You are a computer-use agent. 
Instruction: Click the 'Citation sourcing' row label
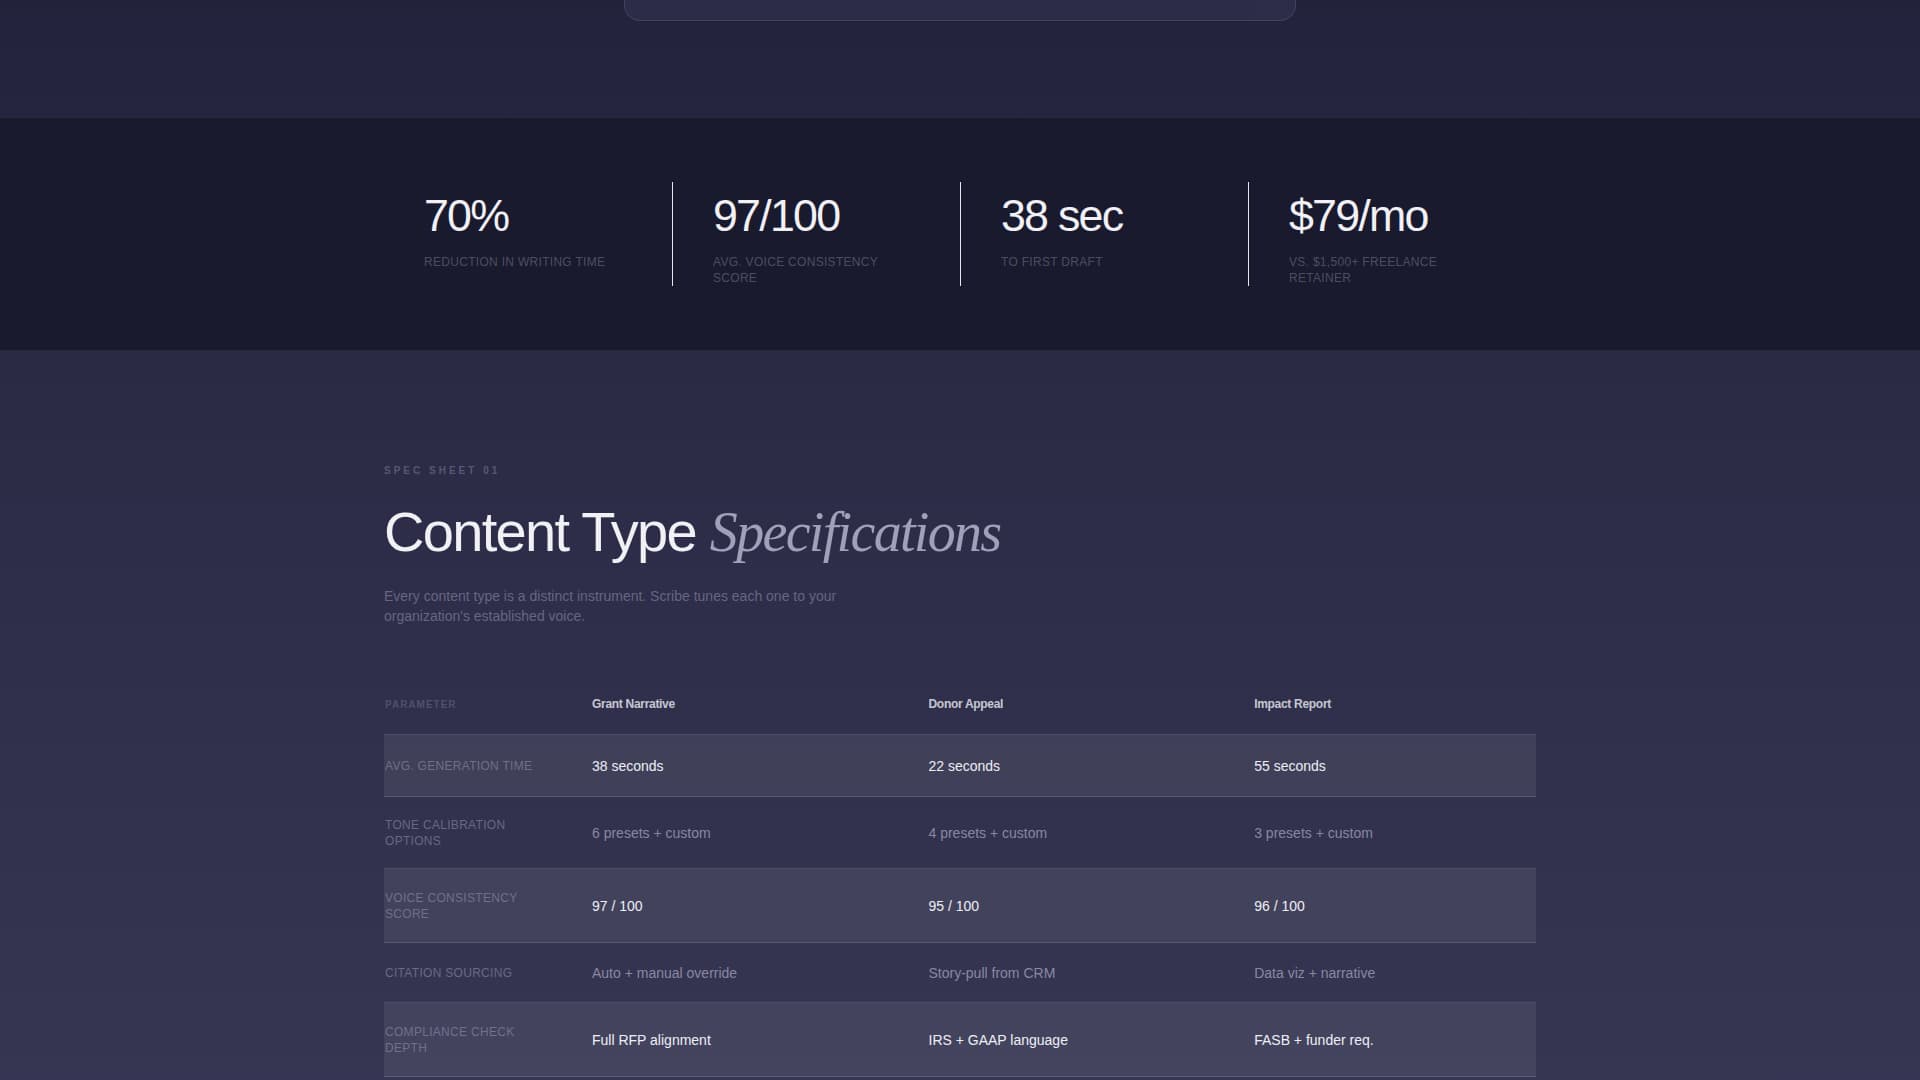[x=448, y=973]
